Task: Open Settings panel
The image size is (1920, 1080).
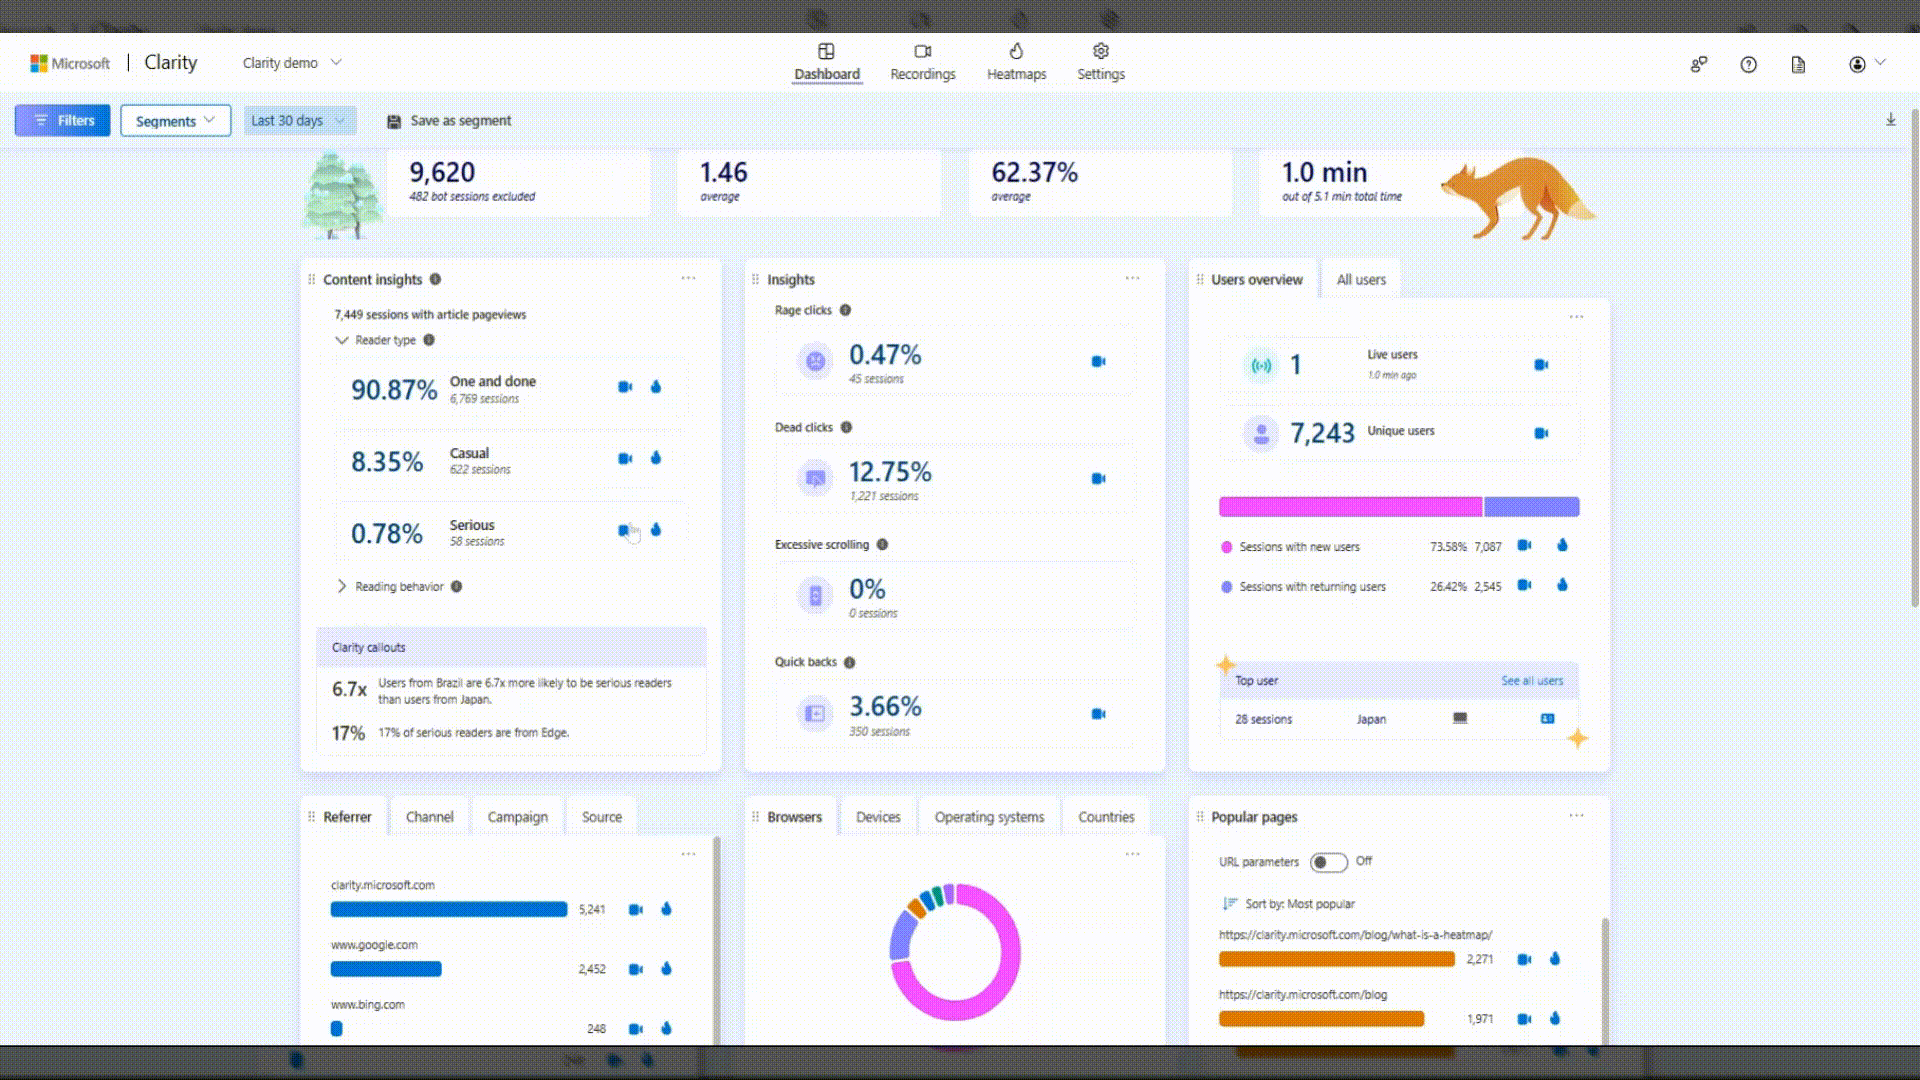Action: [1100, 62]
